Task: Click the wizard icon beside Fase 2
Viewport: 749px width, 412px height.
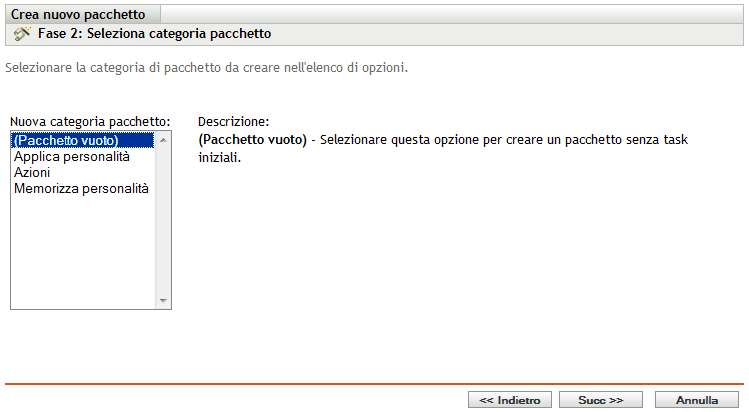Action: [20, 34]
